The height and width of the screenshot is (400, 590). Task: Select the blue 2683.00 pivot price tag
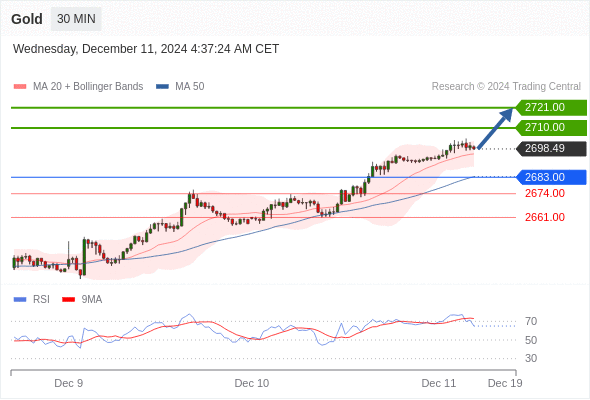pyautogui.click(x=551, y=177)
